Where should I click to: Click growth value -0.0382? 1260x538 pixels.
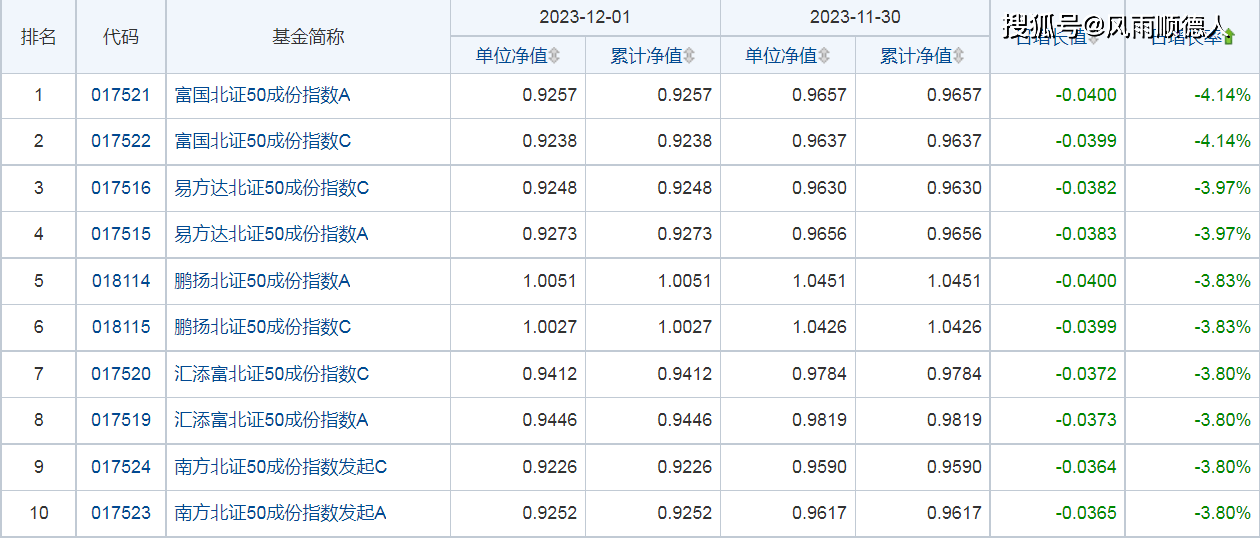click(x=1086, y=188)
